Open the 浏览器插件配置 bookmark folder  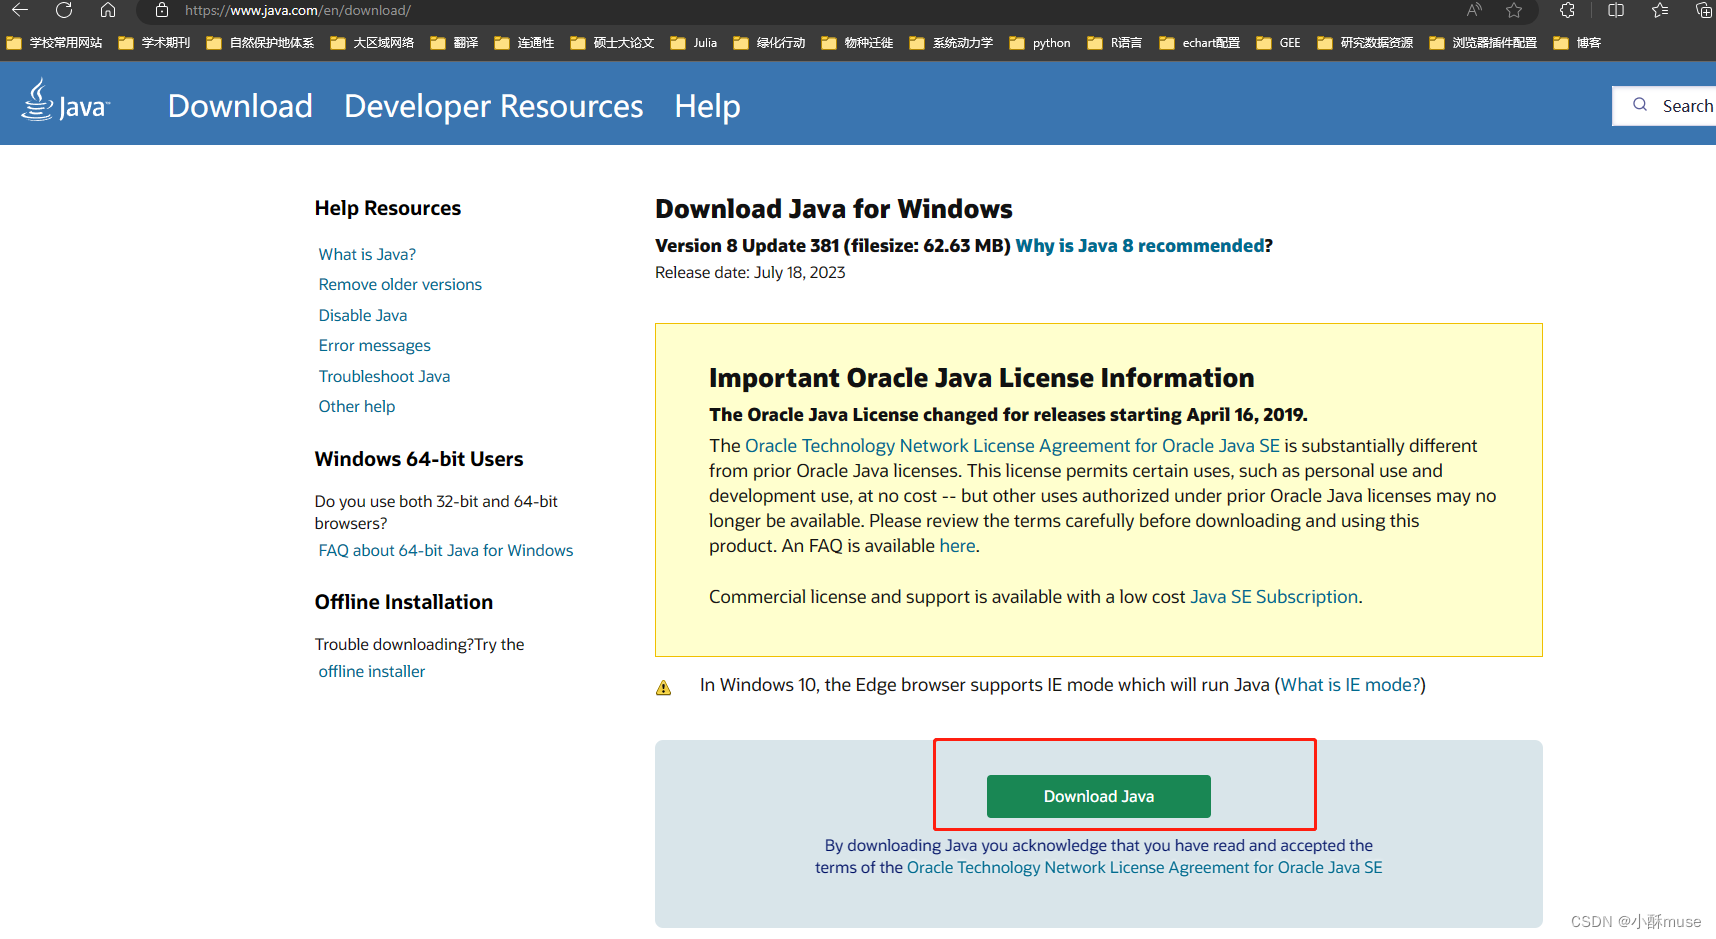click(1483, 43)
